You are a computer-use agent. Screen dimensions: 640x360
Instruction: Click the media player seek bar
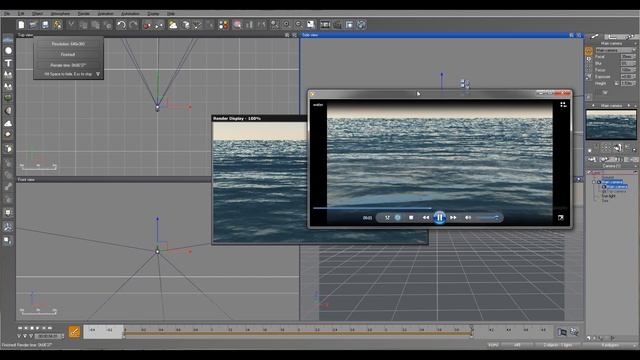coord(440,209)
